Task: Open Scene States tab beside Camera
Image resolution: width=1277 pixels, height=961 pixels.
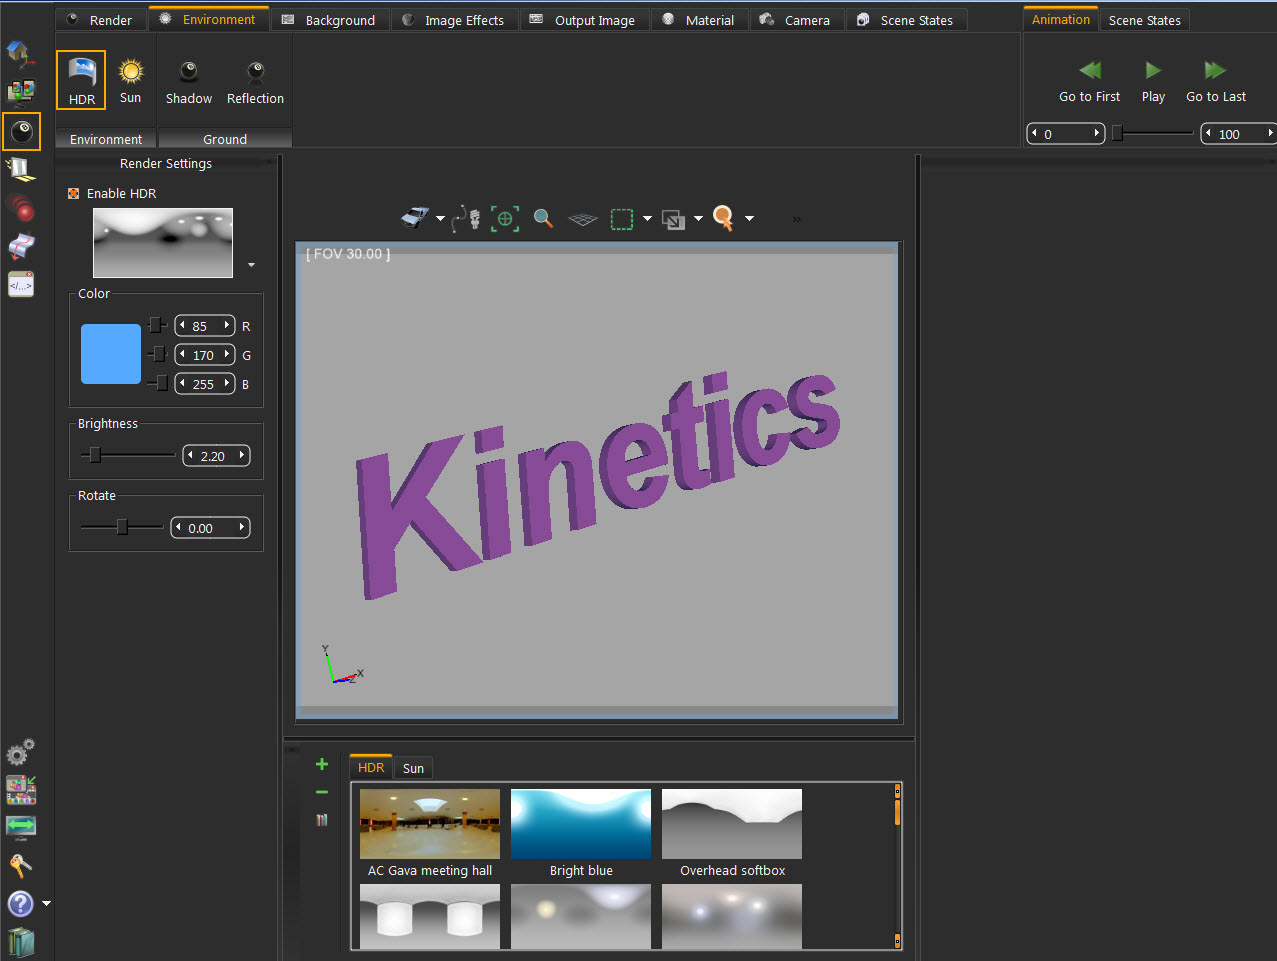Action: pyautogui.click(x=906, y=20)
